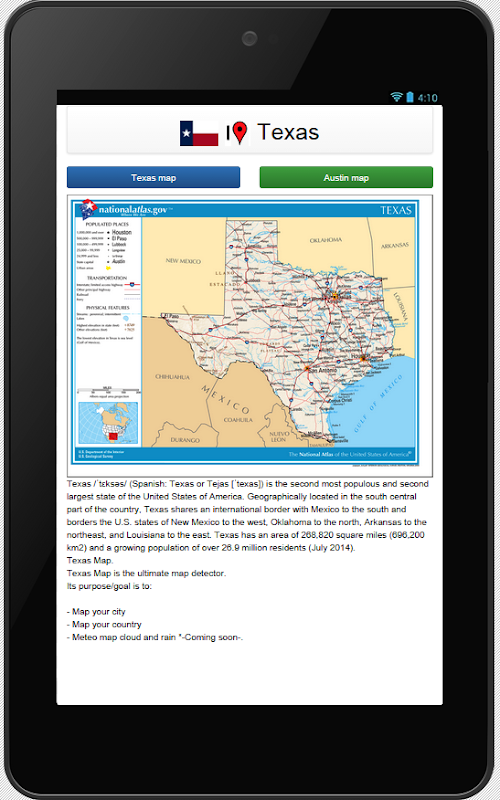Tap the '- Map your city' line
This screenshot has width=500, height=800.
(x=96, y=612)
